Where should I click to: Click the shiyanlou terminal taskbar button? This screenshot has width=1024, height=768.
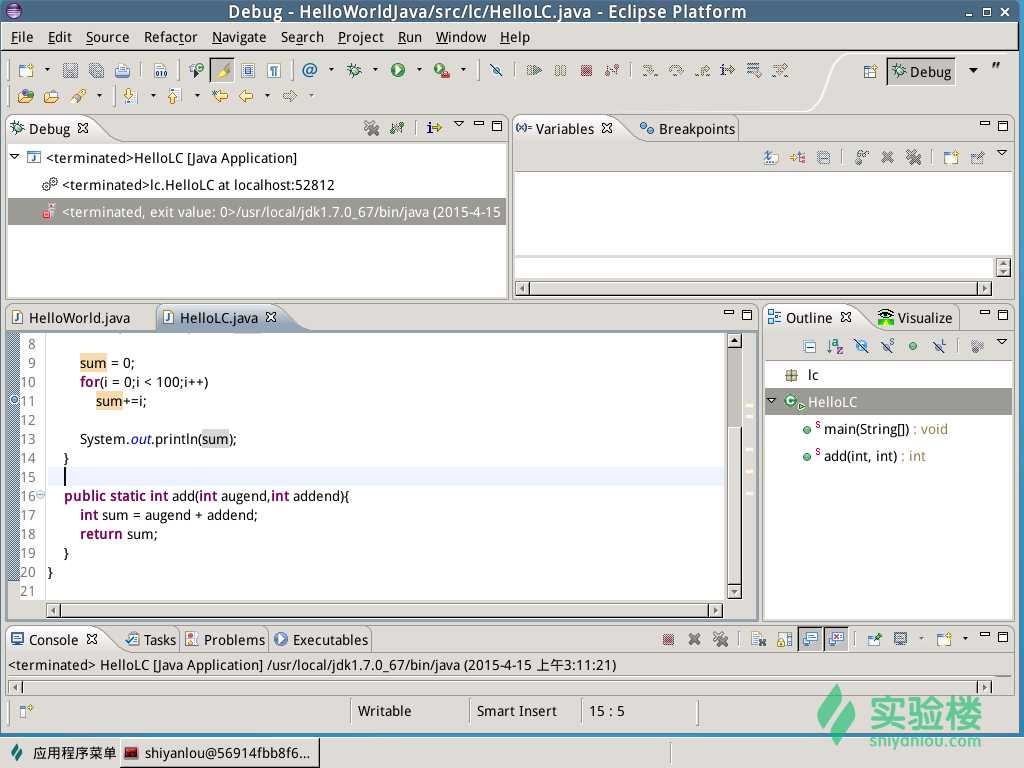(219, 753)
